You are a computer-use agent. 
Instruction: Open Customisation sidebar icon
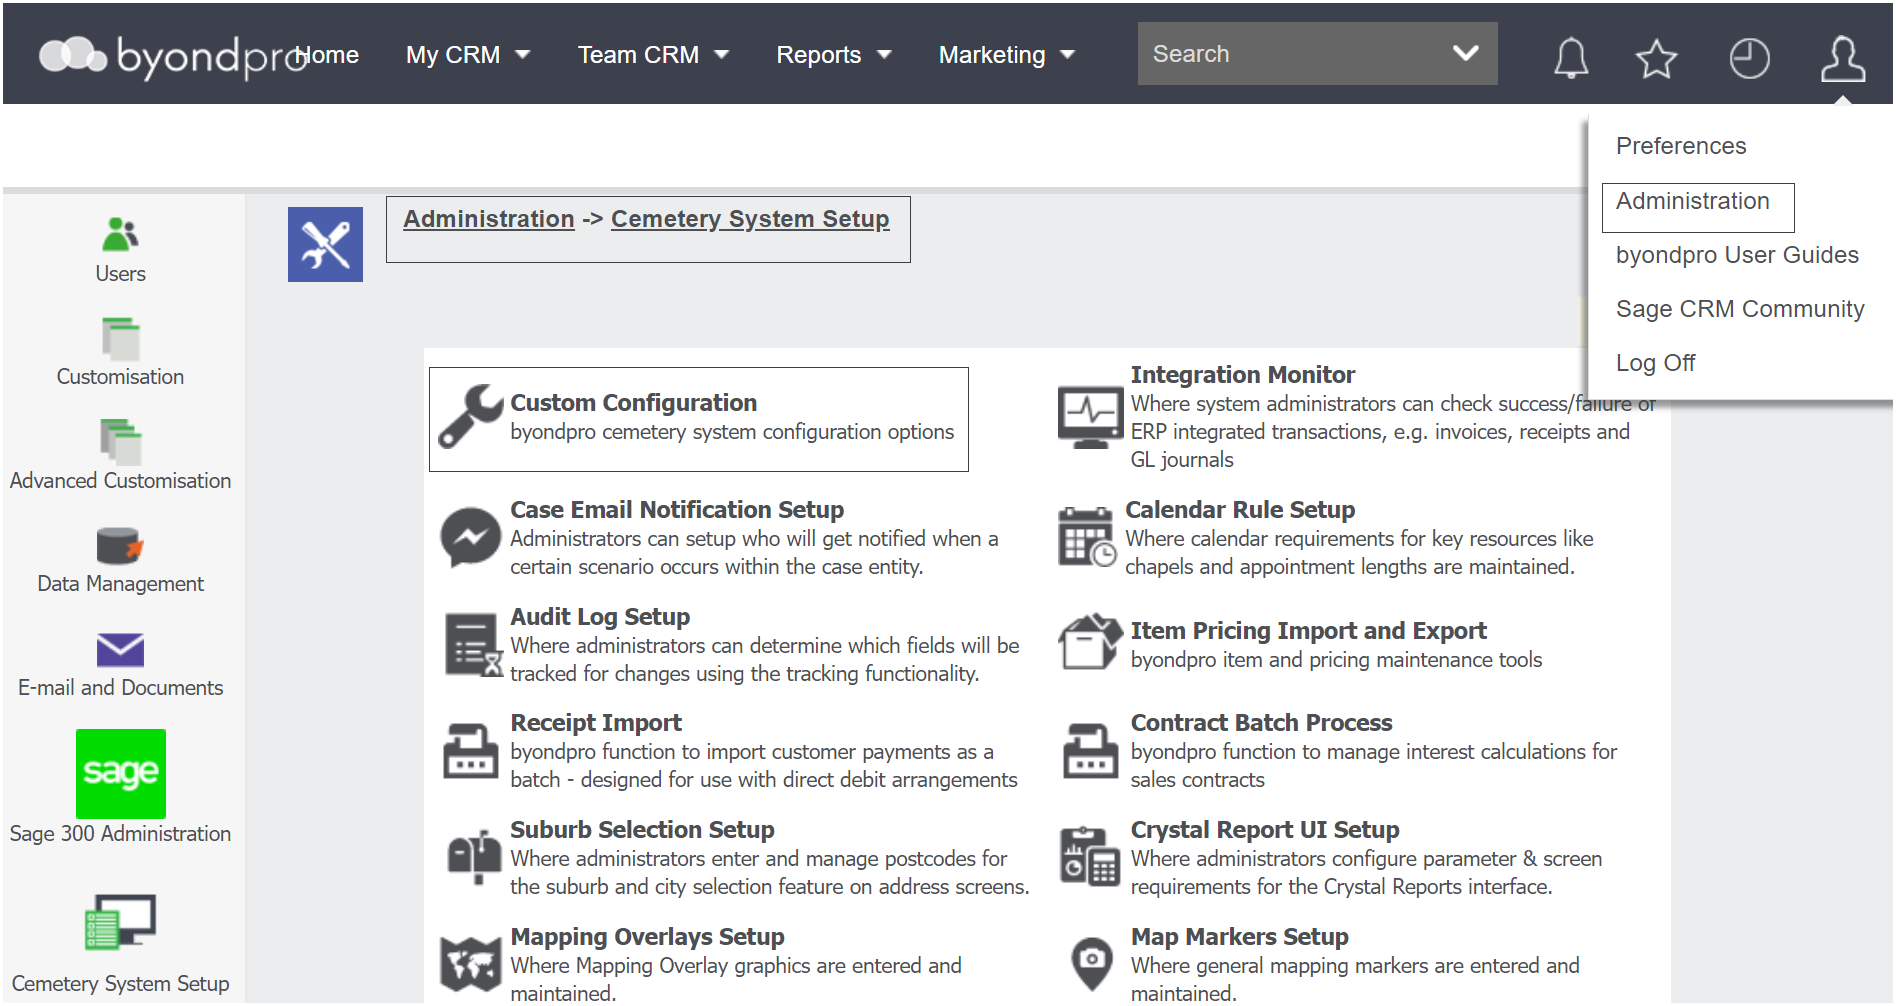pos(120,338)
